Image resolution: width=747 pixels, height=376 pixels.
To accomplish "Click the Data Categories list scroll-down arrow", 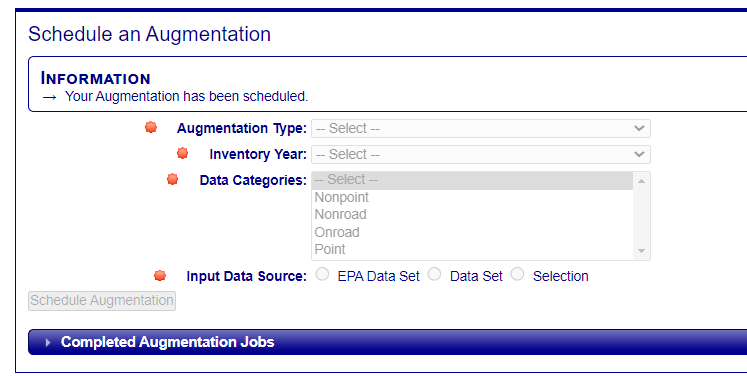I will (x=641, y=251).
